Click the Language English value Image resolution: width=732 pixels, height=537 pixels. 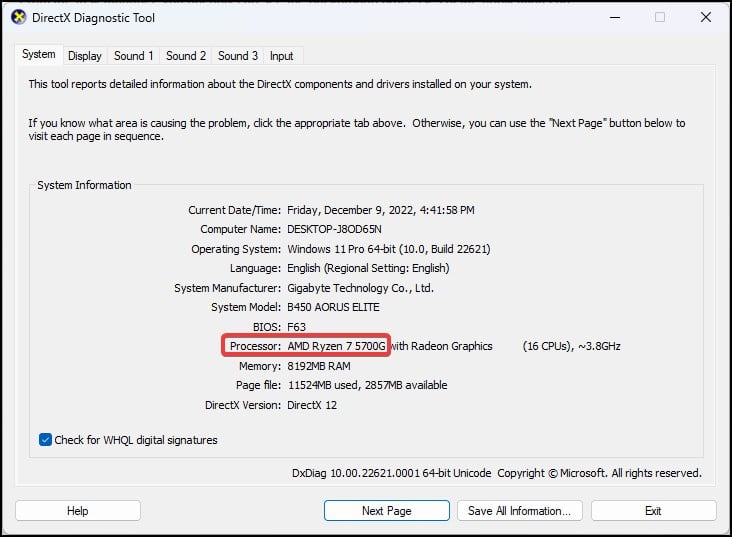368,268
